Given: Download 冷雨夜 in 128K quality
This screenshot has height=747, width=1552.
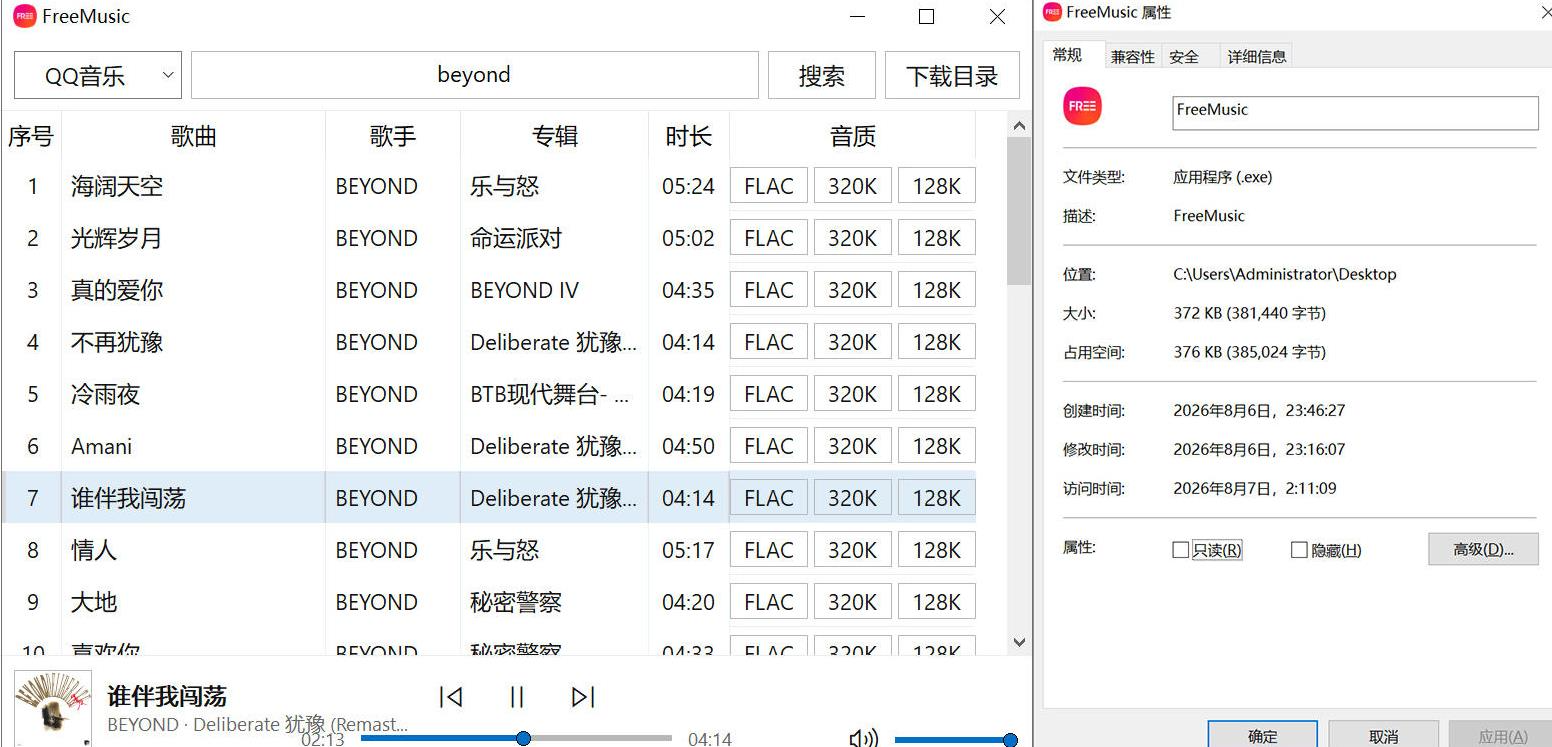Looking at the screenshot, I should [x=937, y=394].
